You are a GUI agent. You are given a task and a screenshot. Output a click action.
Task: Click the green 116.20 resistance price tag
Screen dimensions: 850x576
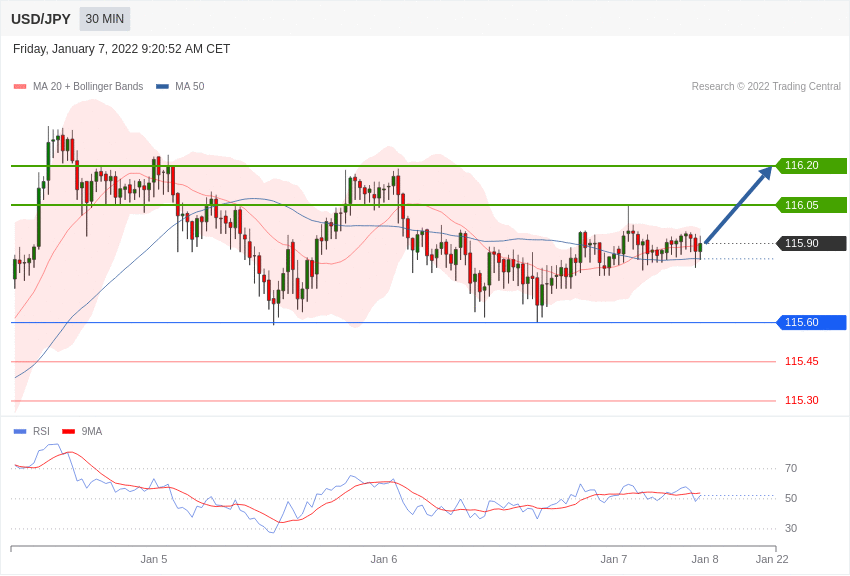pyautogui.click(x=811, y=166)
